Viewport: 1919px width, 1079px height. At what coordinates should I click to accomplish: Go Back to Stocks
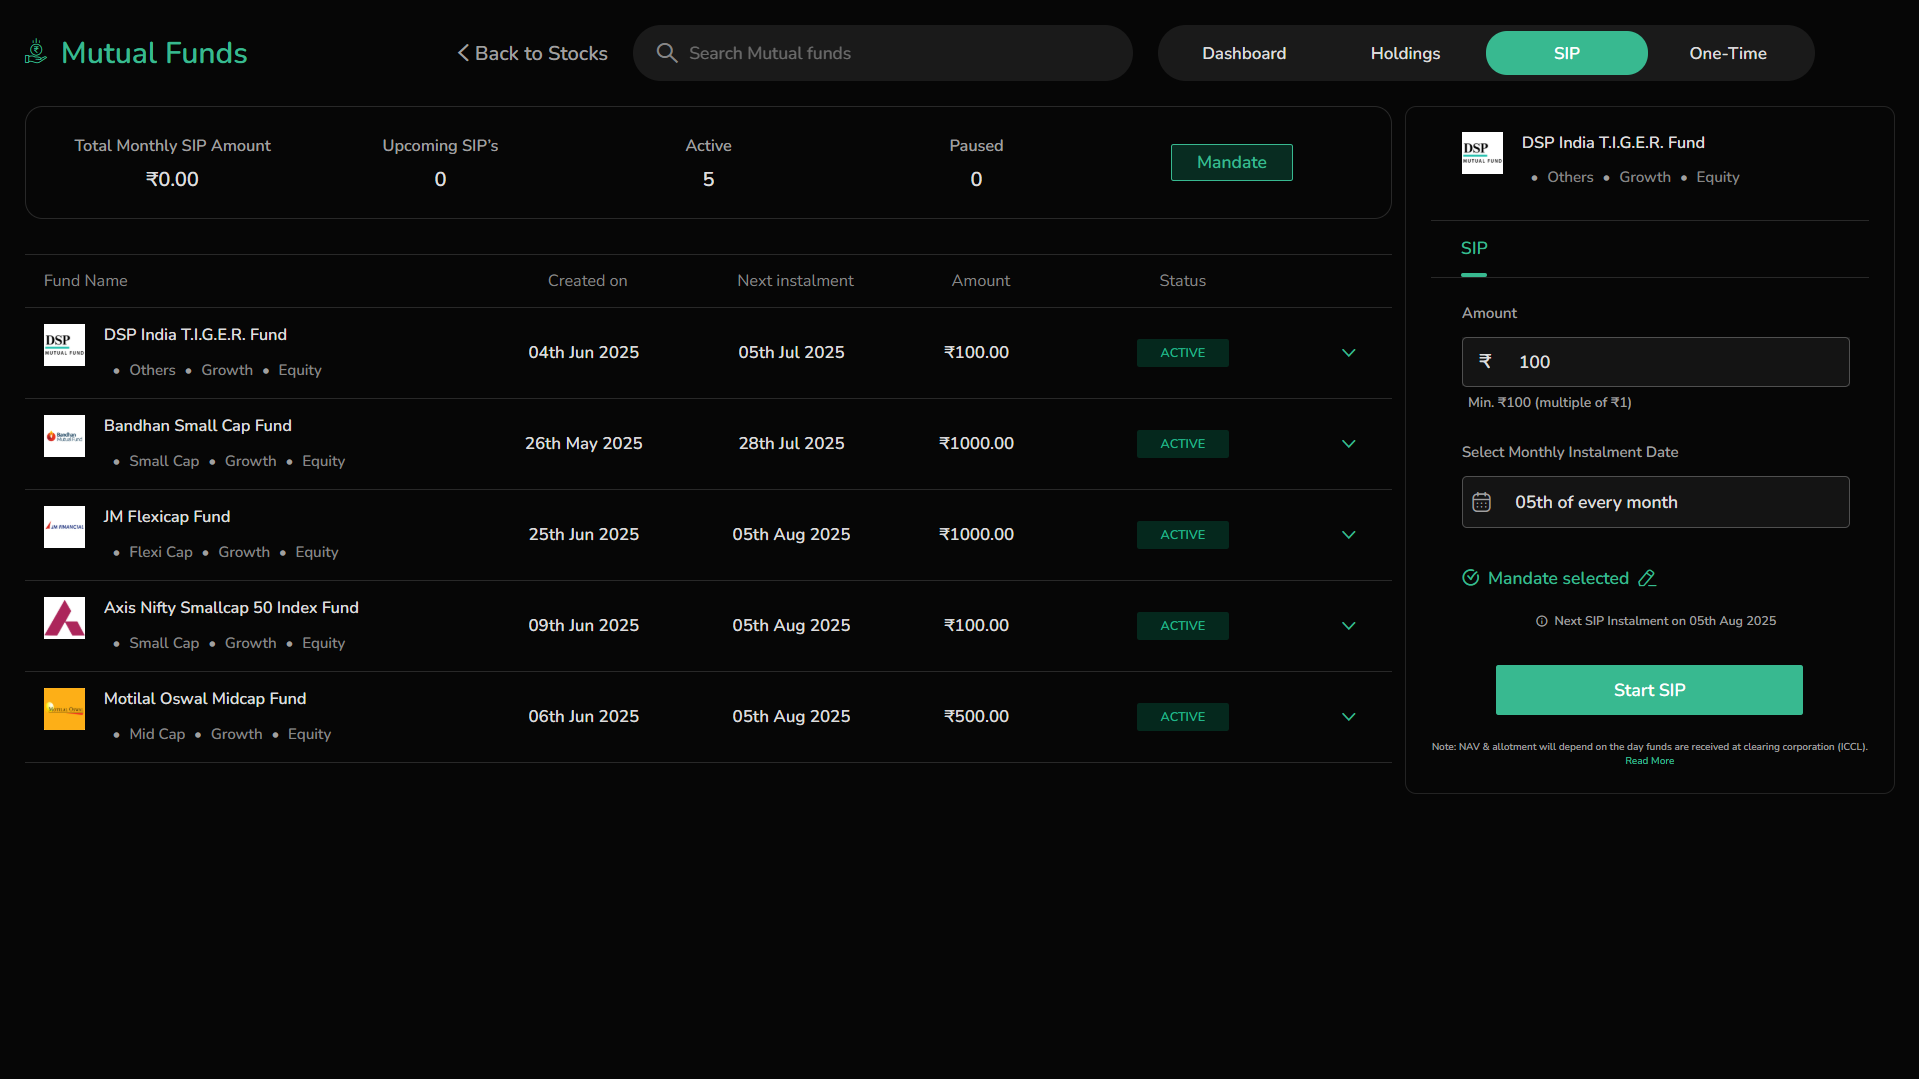532,53
